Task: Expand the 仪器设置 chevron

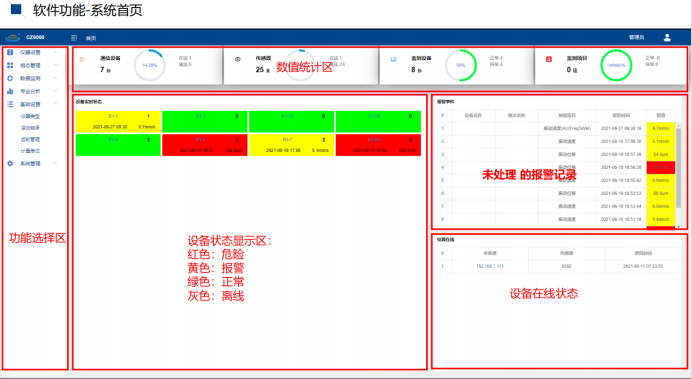Action: [56, 52]
